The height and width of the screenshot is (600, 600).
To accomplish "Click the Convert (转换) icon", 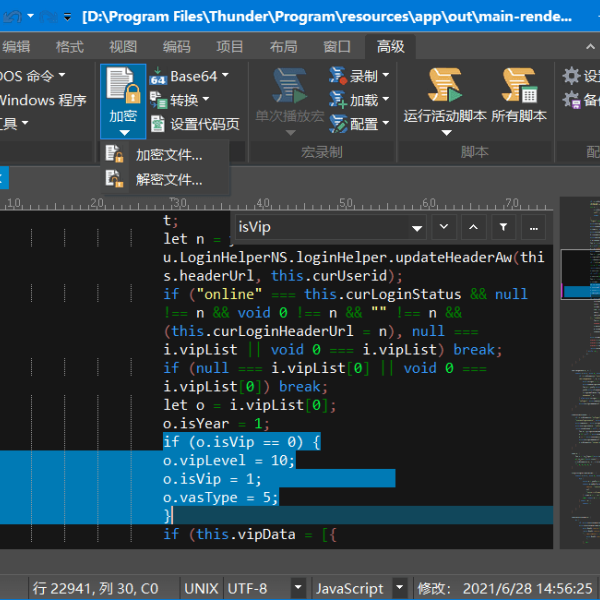I will [x=158, y=100].
